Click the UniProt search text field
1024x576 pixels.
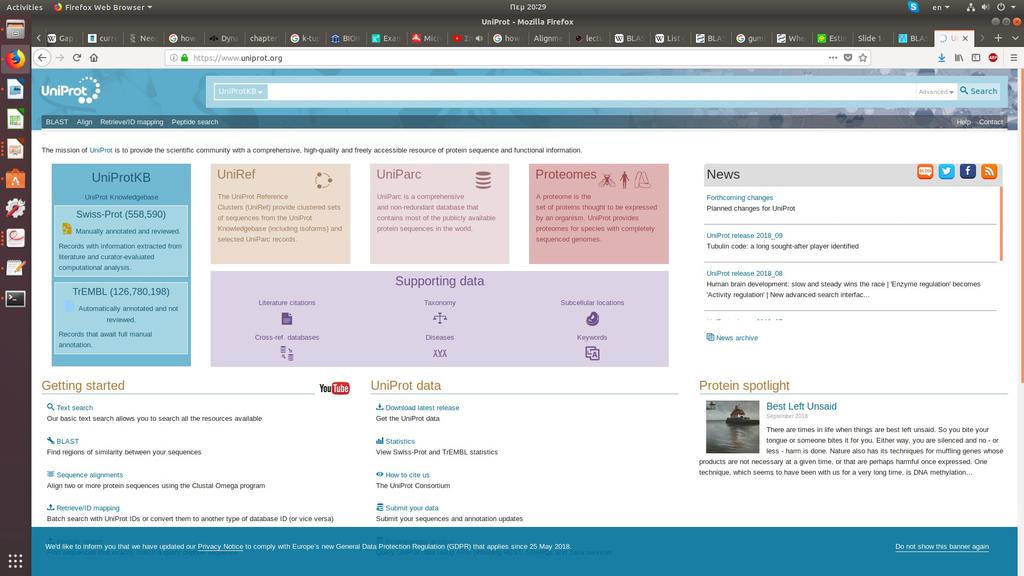point(591,91)
